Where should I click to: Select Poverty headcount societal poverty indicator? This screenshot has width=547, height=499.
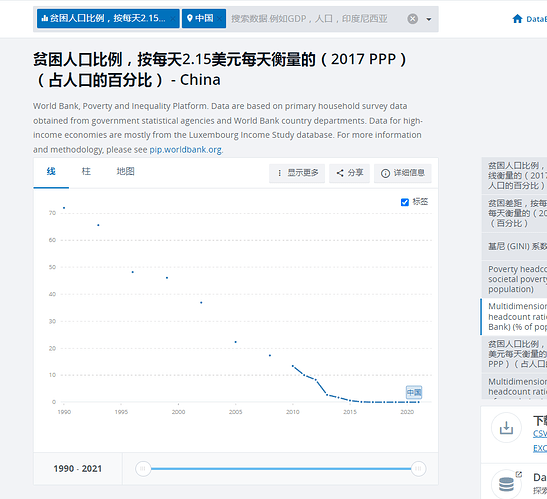tap(514, 279)
